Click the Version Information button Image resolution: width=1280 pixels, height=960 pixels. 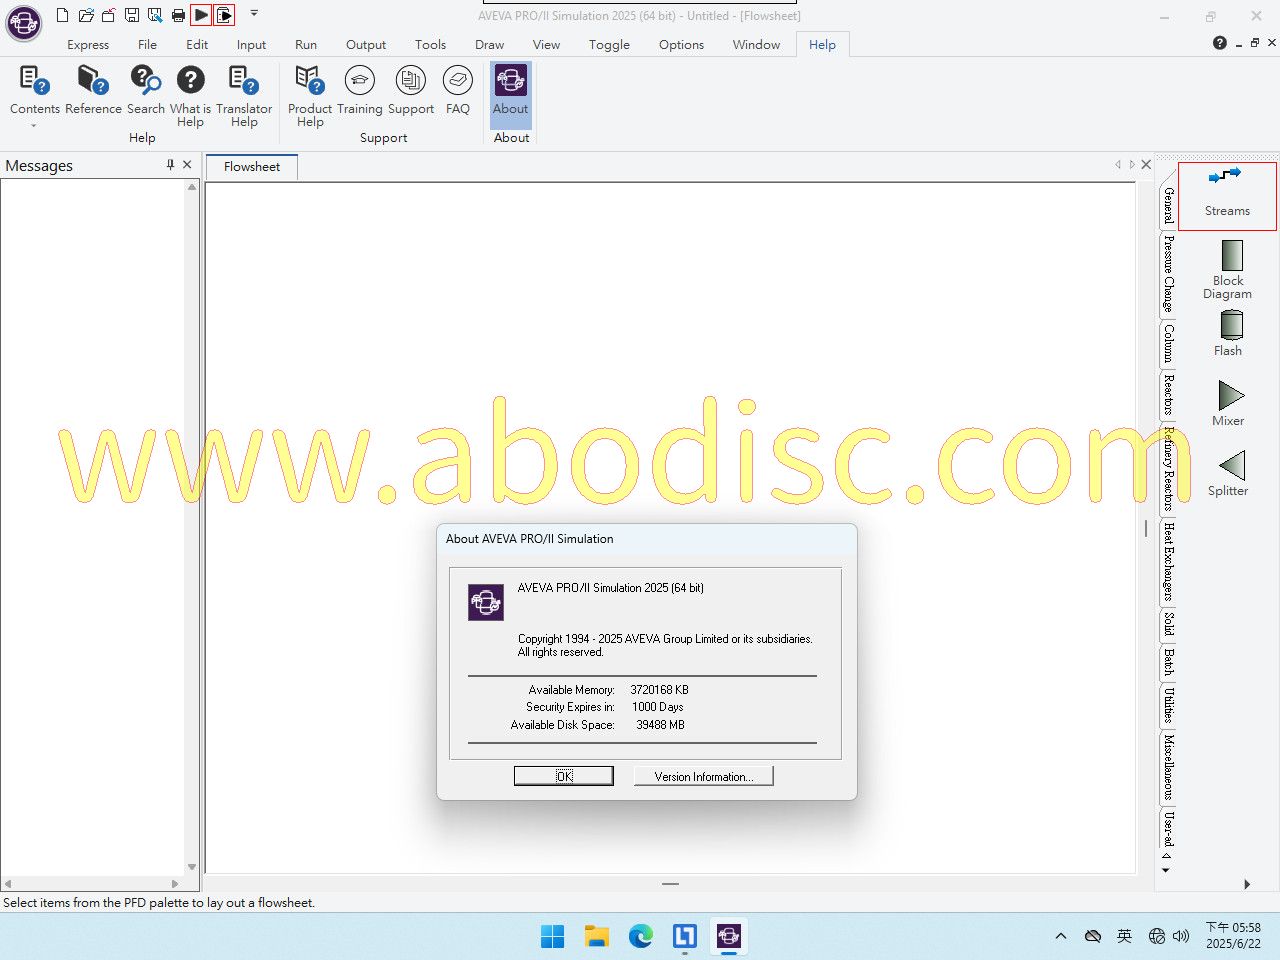pyautogui.click(x=703, y=776)
